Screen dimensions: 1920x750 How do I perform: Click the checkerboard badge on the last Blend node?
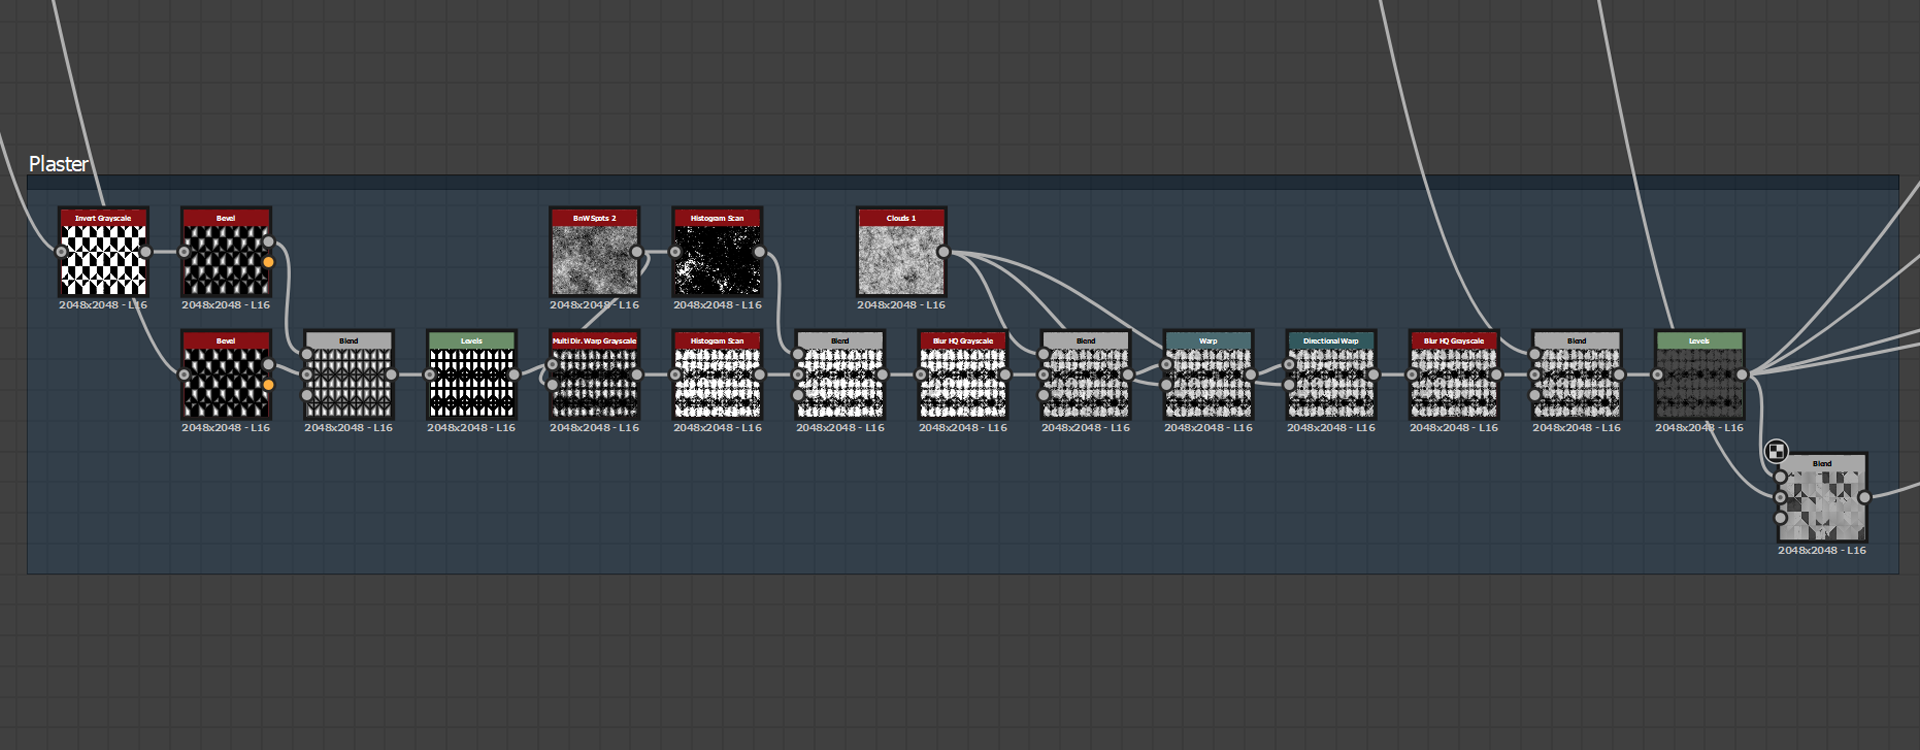1776,451
